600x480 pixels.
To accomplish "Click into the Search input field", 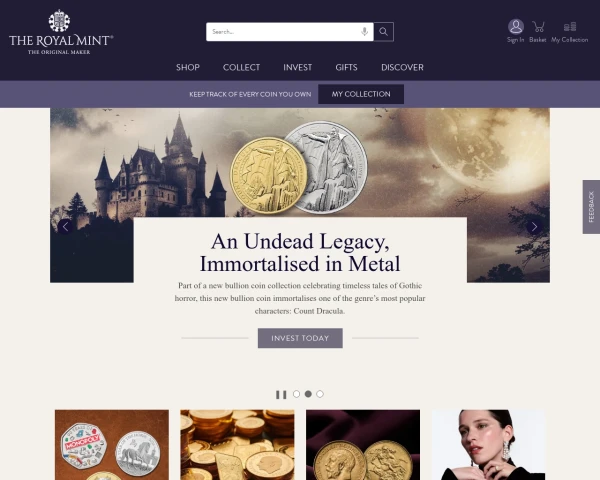I will tap(283, 32).
